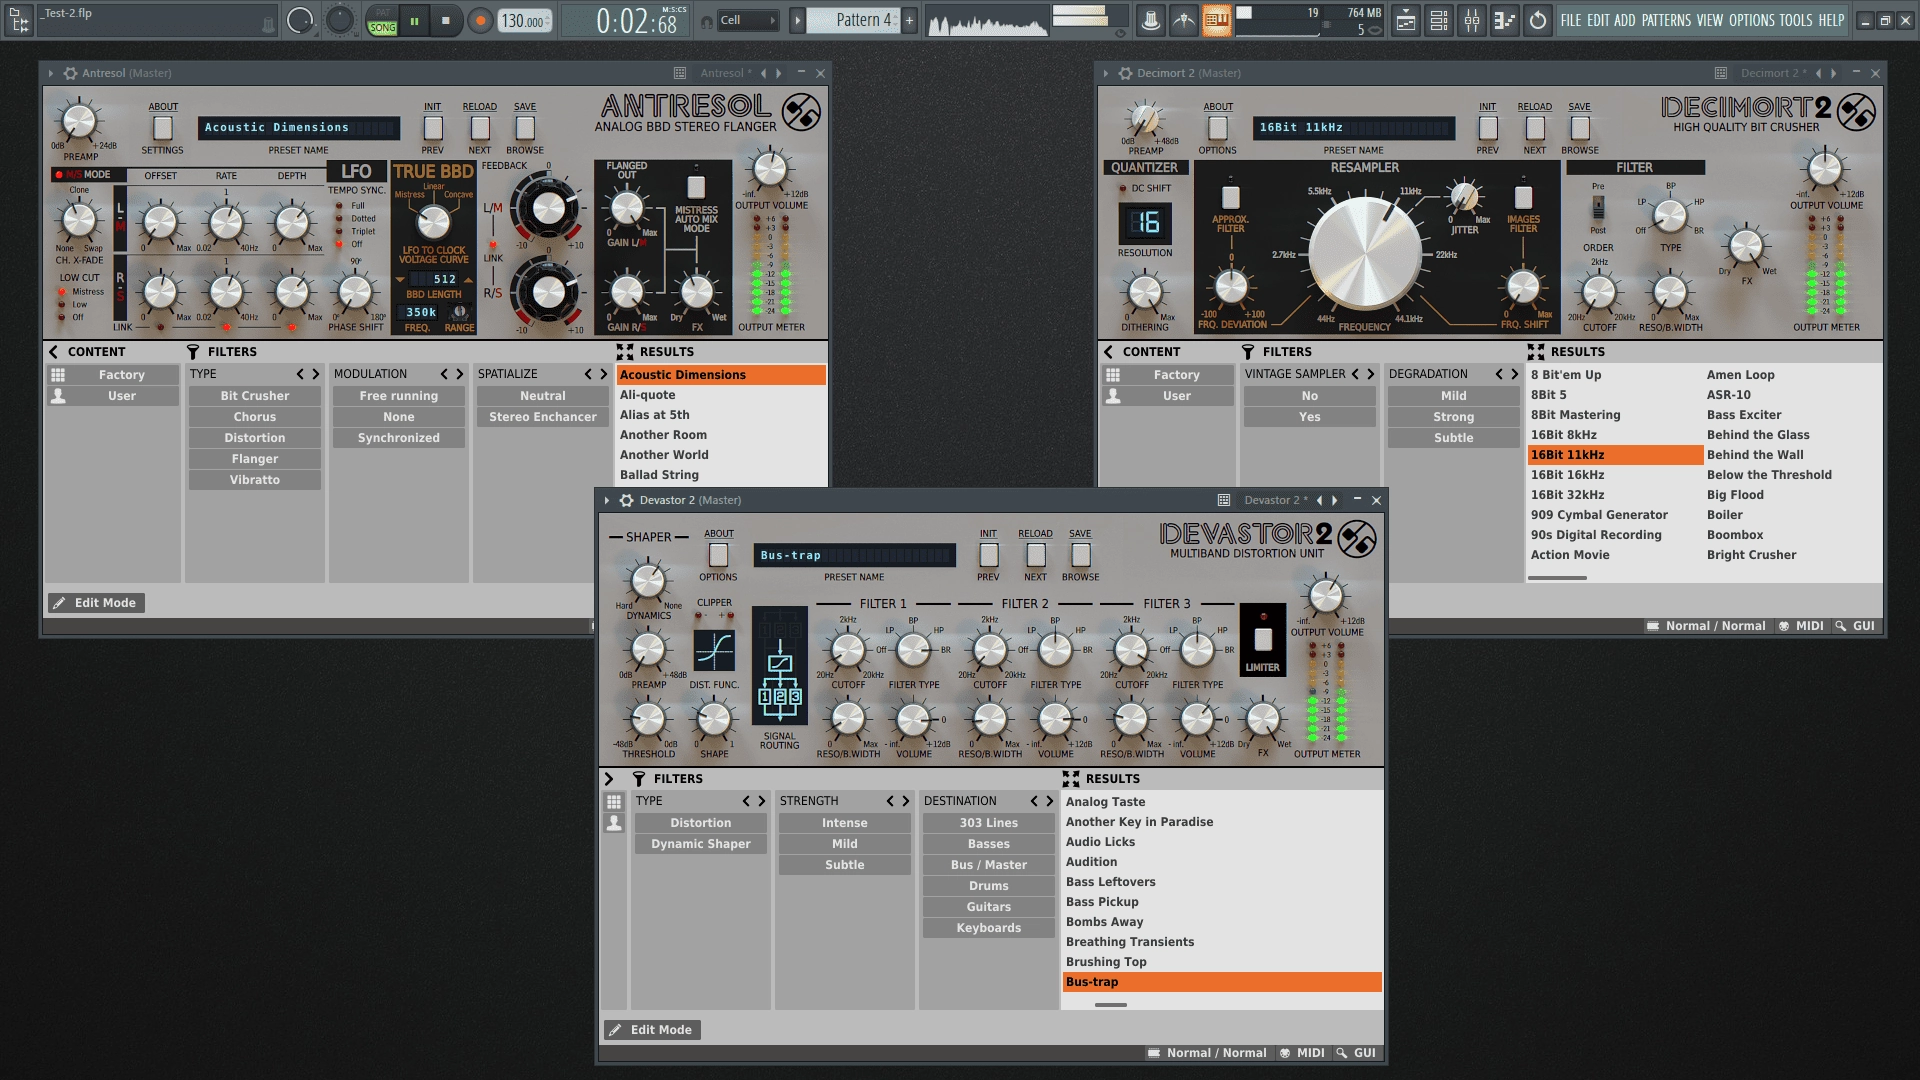Click Devastor OUTPUT VOLUME knob
Image resolution: width=1920 pixels, height=1080 pixels.
(x=1326, y=597)
